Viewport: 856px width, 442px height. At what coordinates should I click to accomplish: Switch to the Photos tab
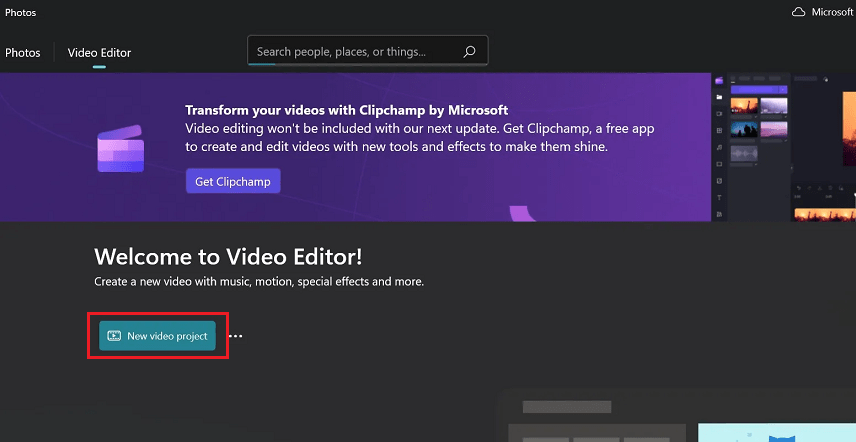[23, 53]
